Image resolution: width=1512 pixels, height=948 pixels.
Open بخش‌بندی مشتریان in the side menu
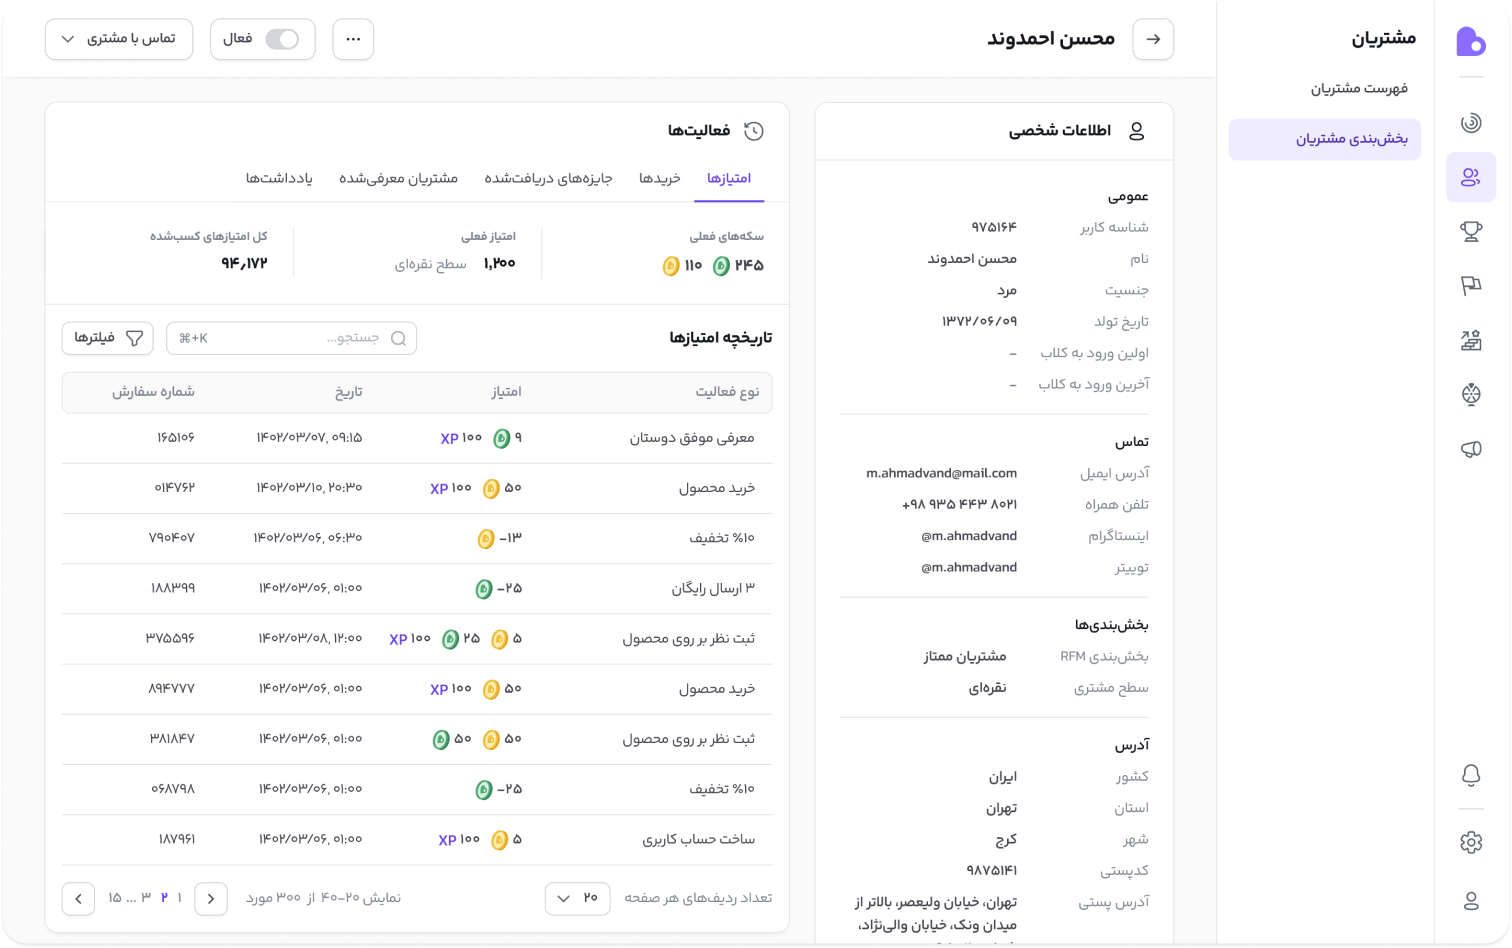click(x=1325, y=139)
